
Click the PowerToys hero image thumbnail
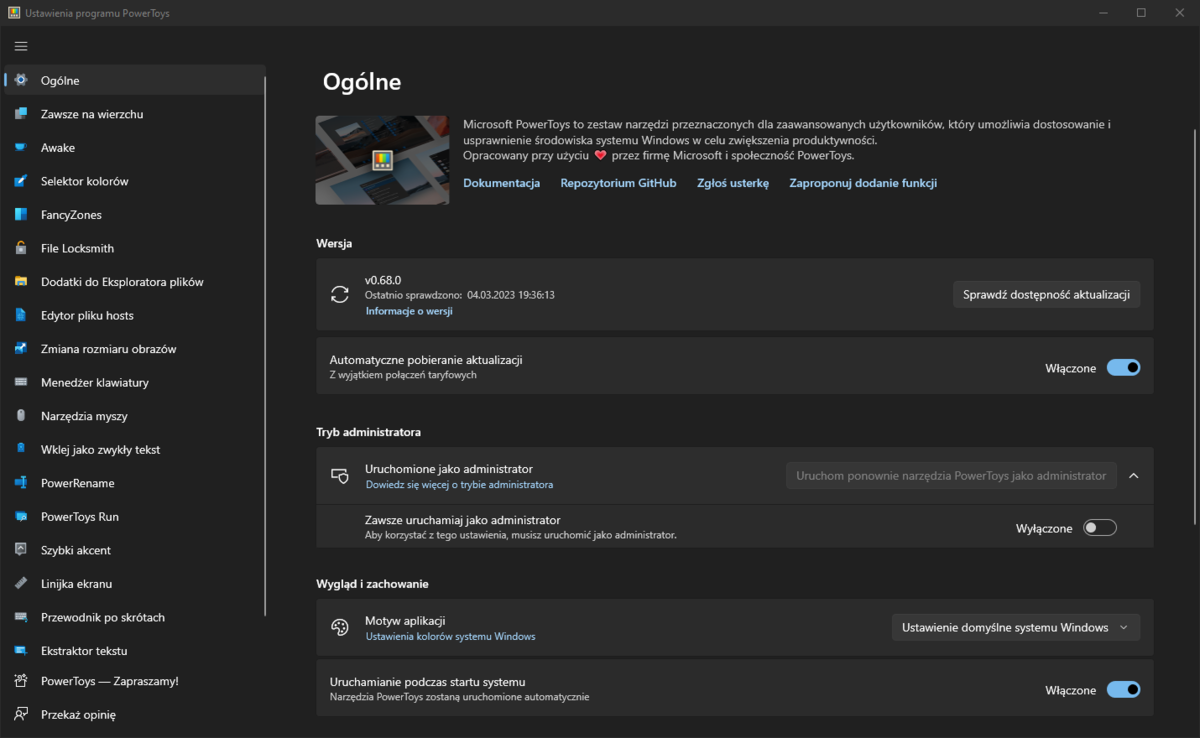[382, 160]
